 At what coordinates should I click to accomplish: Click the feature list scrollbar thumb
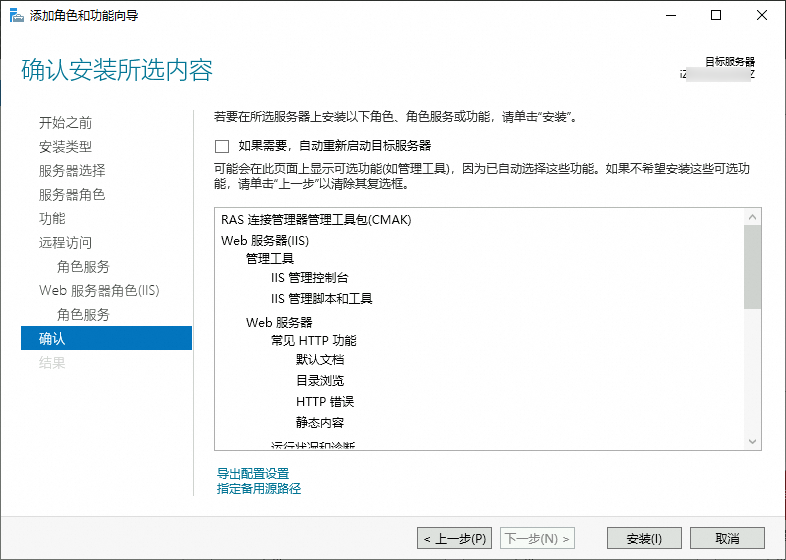[752, 267]
